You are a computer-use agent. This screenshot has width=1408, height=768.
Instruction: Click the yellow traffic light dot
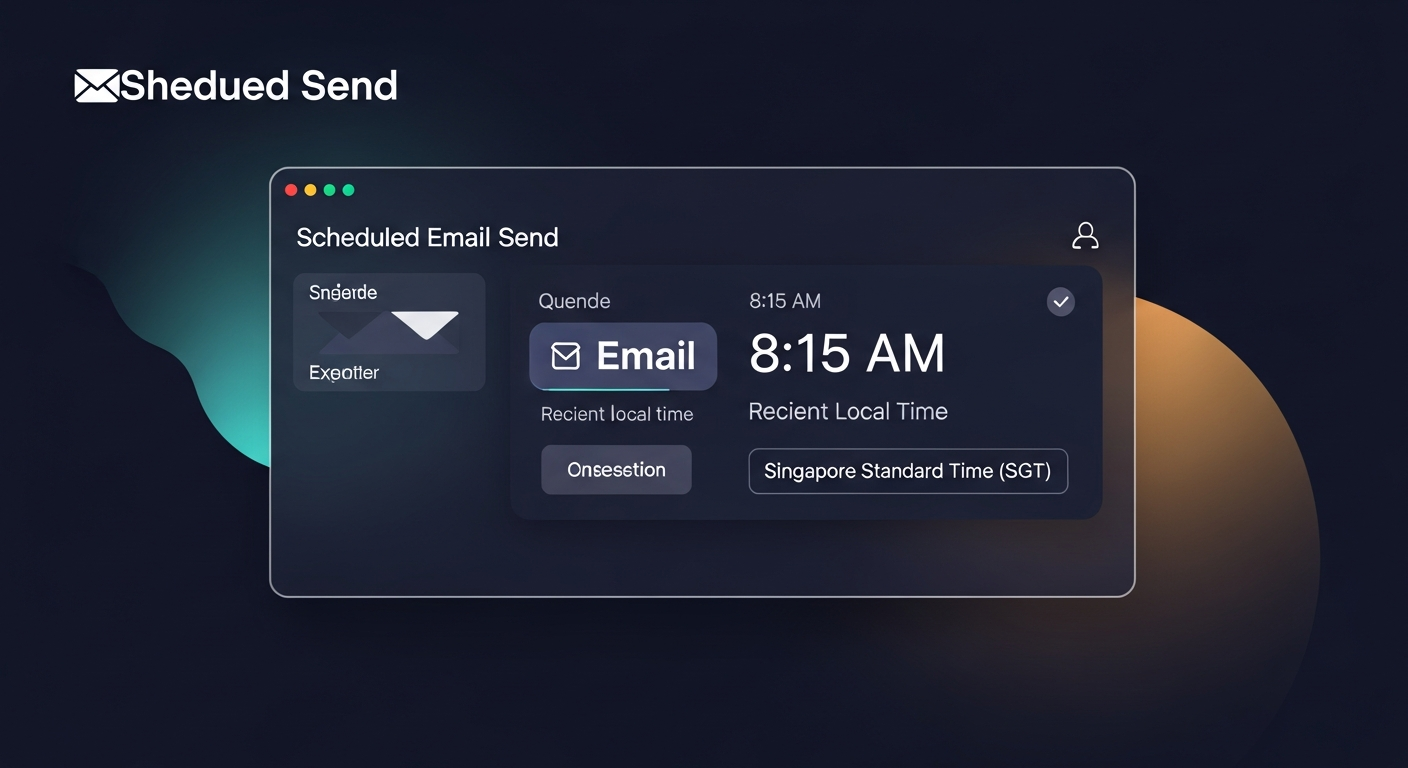coord(310,189)
